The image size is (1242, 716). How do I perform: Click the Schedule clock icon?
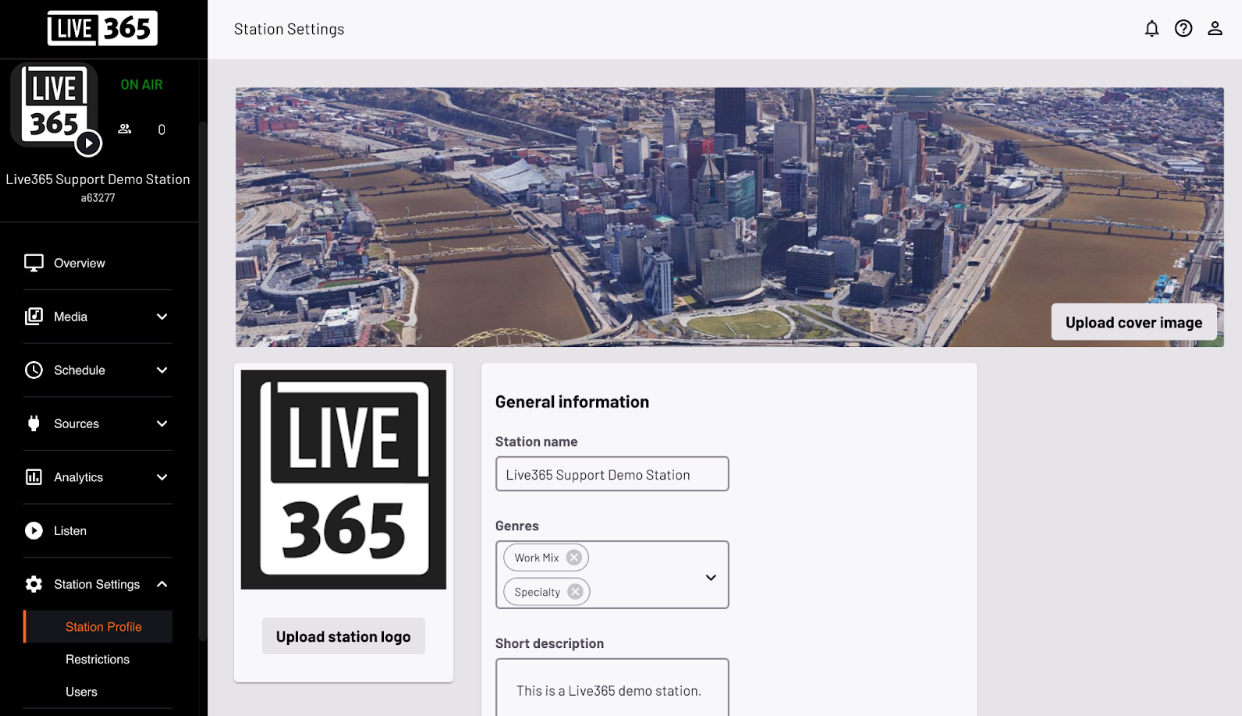tap(34, 370)
